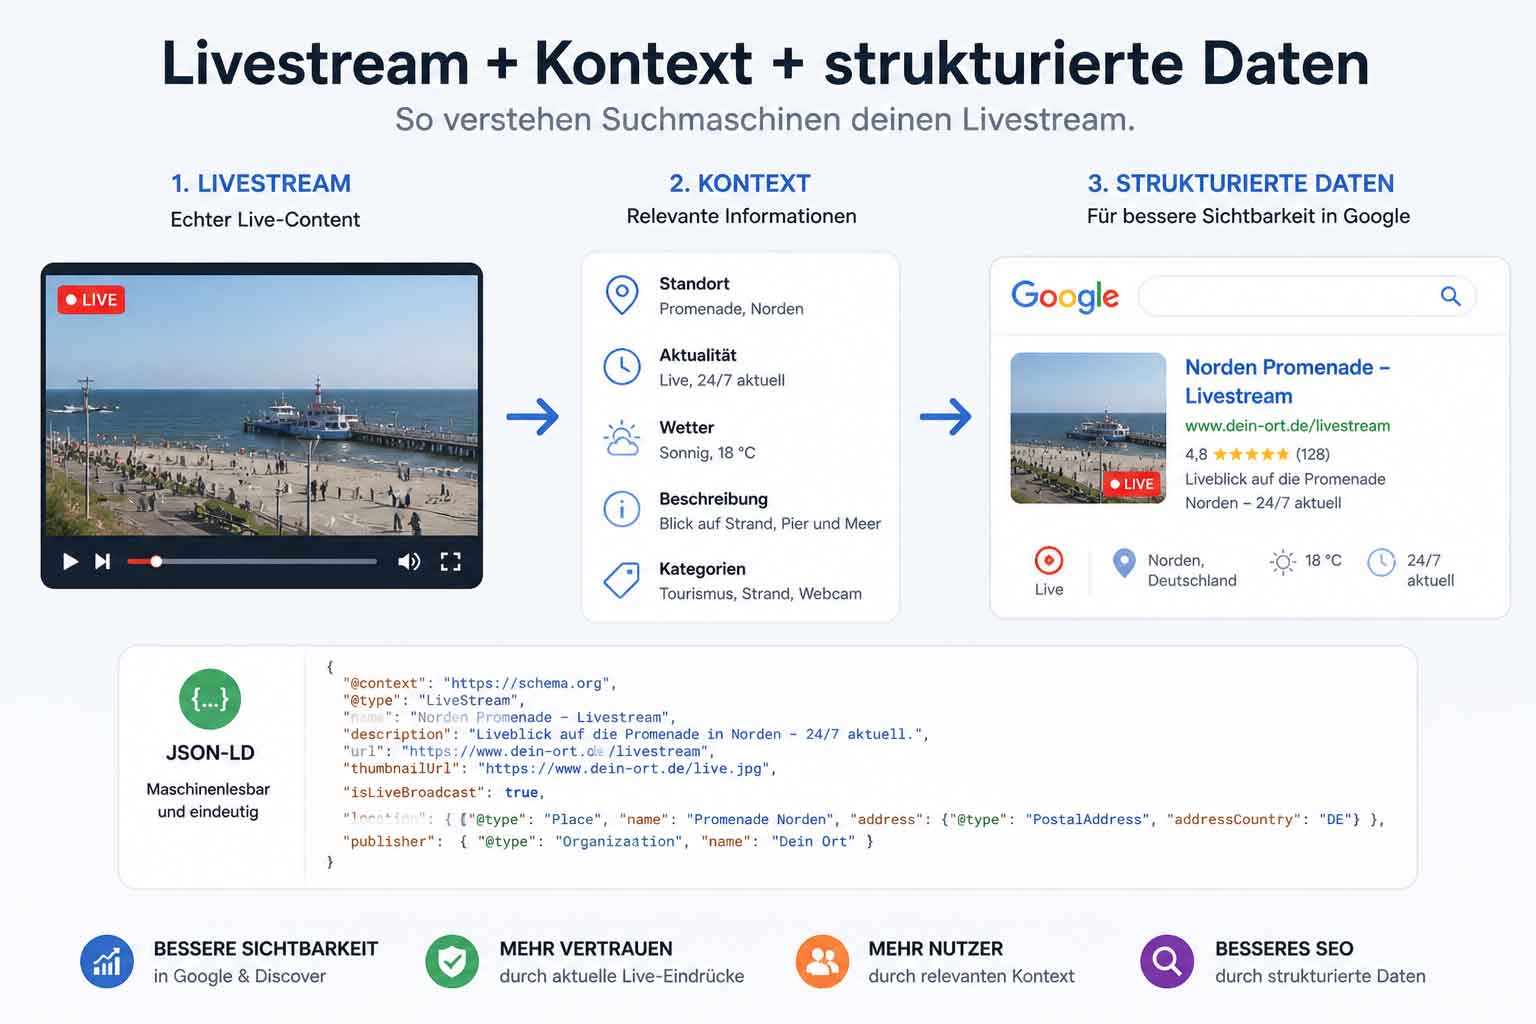The width and height of the screenshot is (1536, 1024).
Task: Click the Besseres SEO magnifier icon
Action: pyautogui.click(x=1167, y=962)
